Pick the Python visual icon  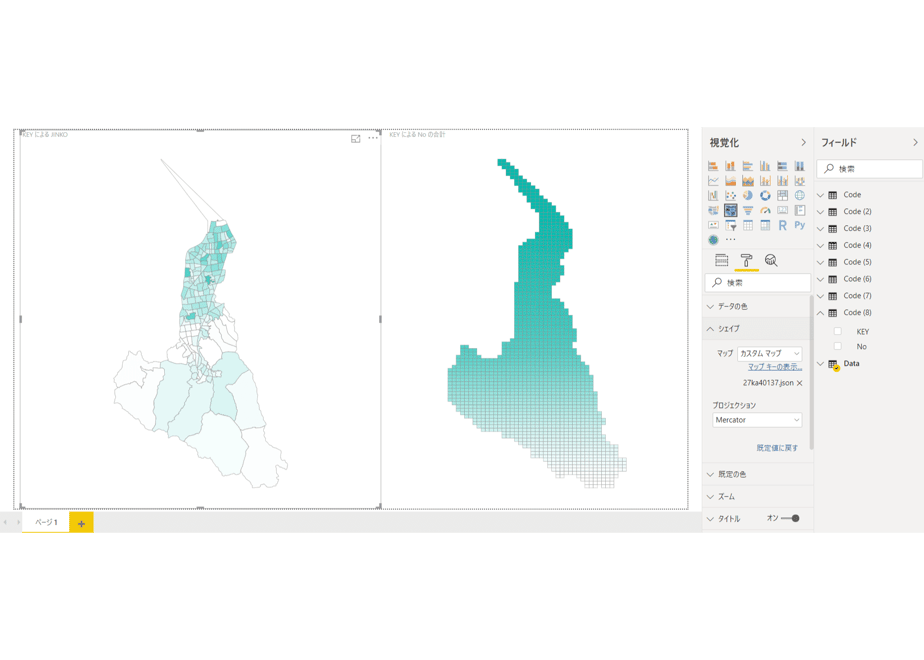click(800, 225)
